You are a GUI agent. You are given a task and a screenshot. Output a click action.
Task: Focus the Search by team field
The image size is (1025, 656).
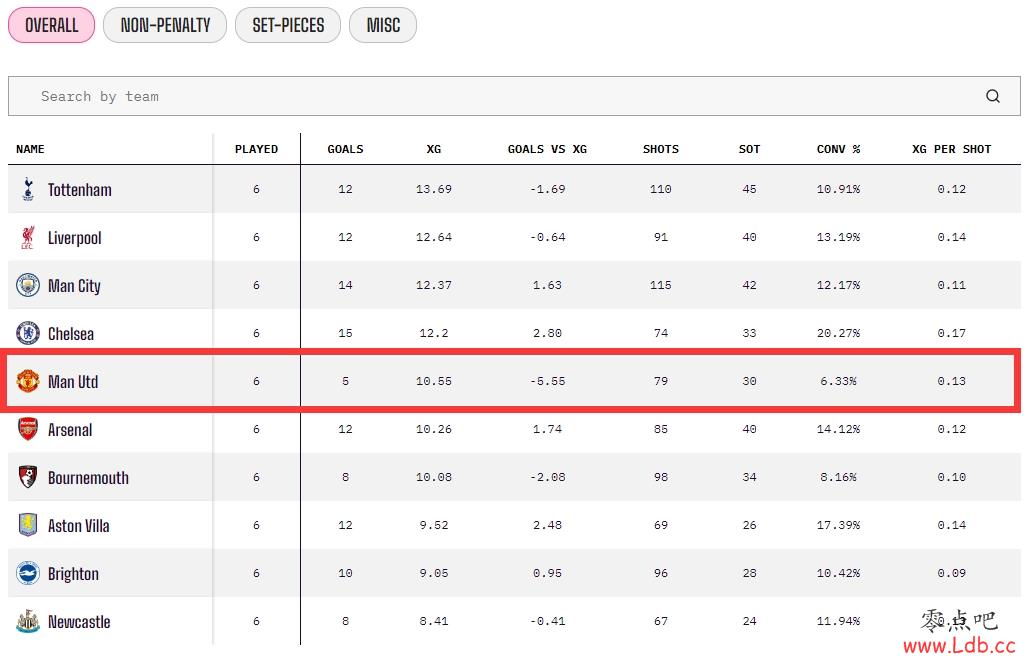[514, 96]
